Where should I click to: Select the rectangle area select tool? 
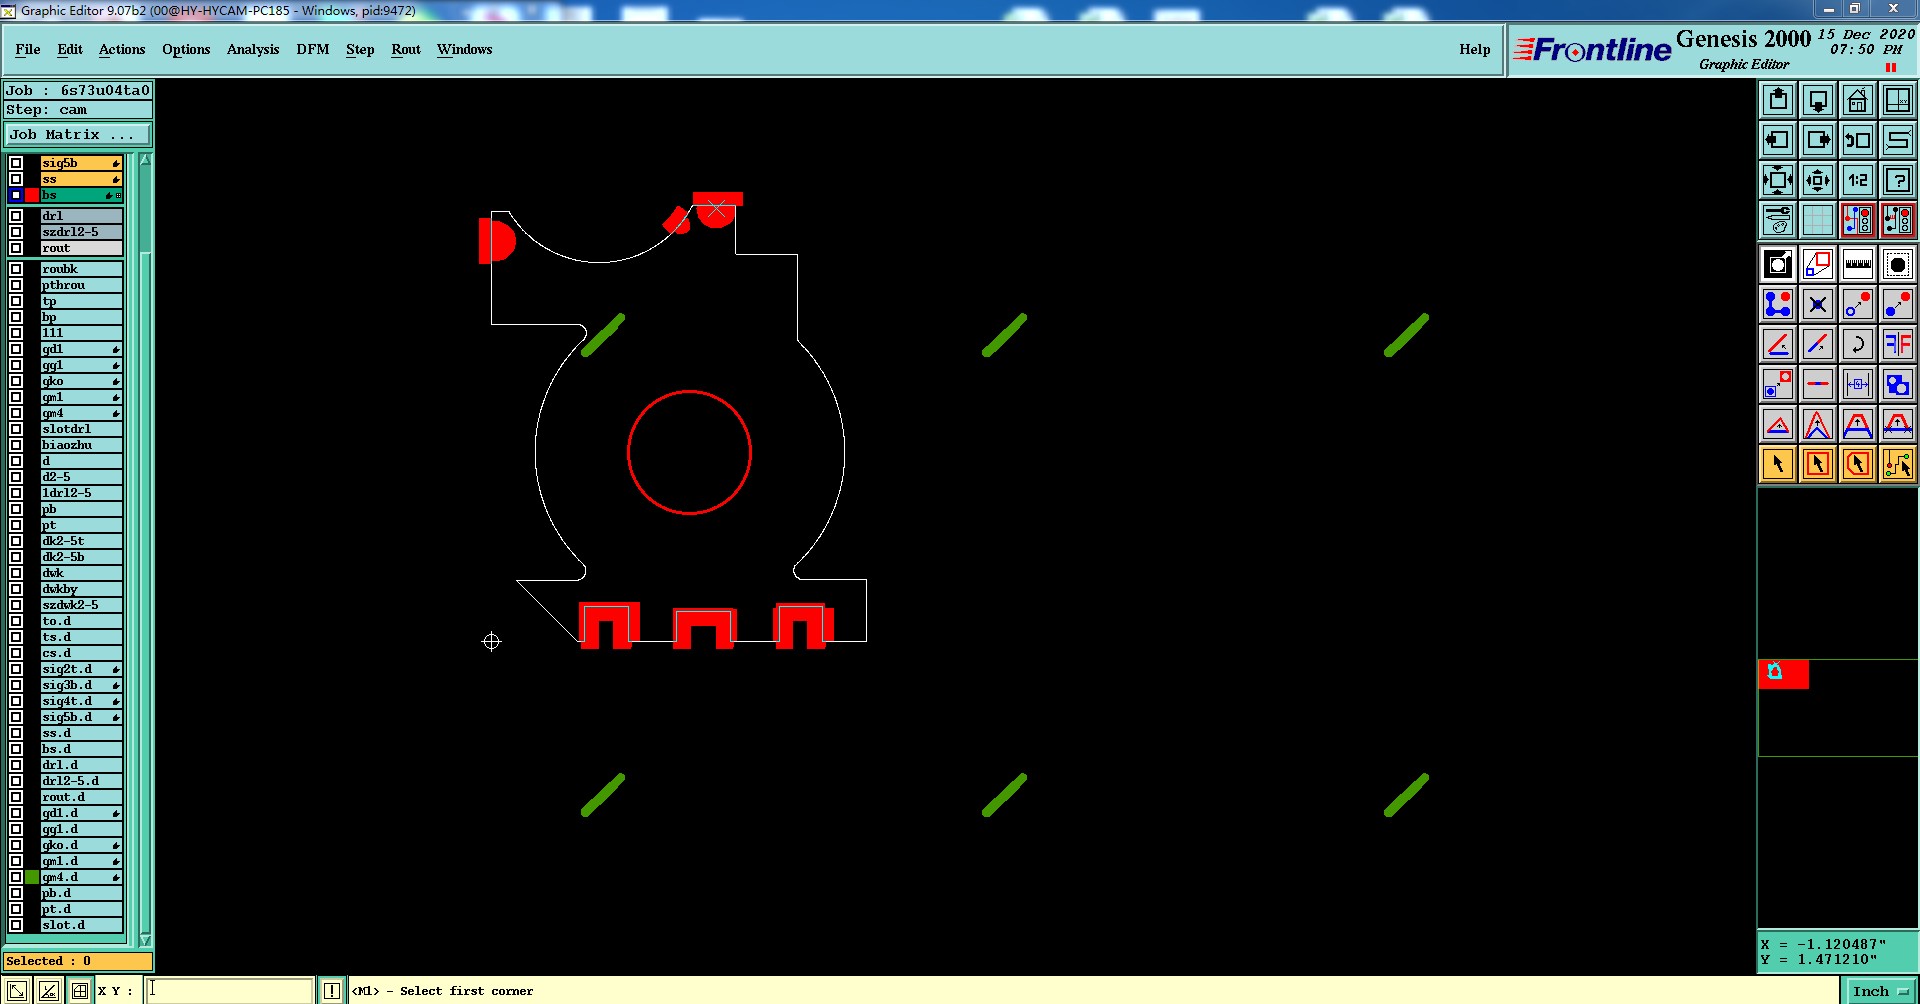1818,464
